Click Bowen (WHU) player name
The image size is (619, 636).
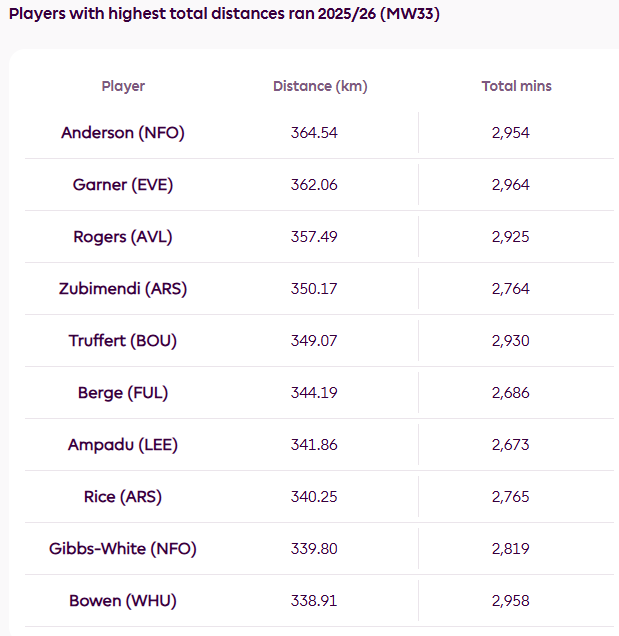click(x=123, y=601)
